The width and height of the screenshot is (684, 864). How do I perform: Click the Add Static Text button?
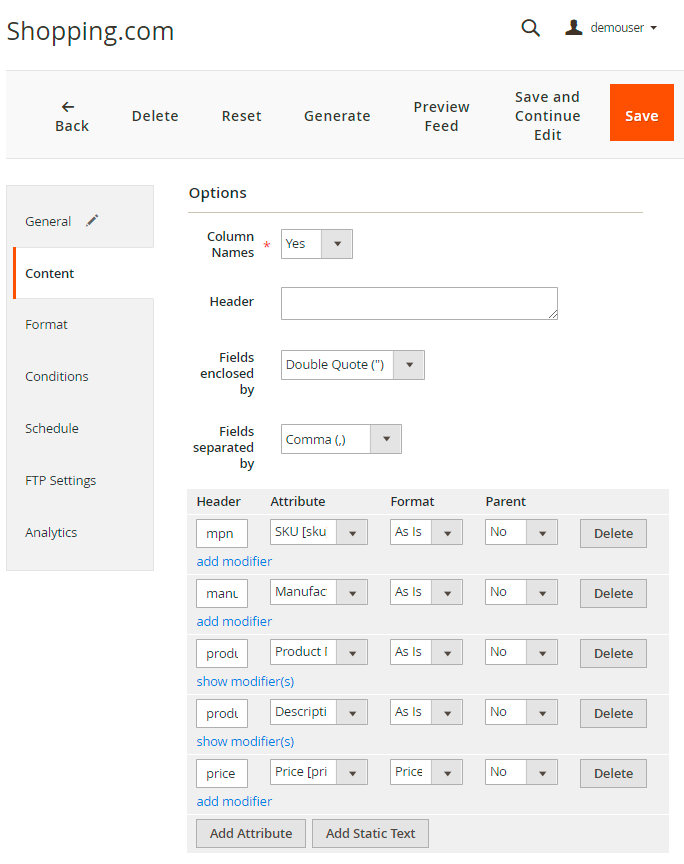tap(370, 833)
